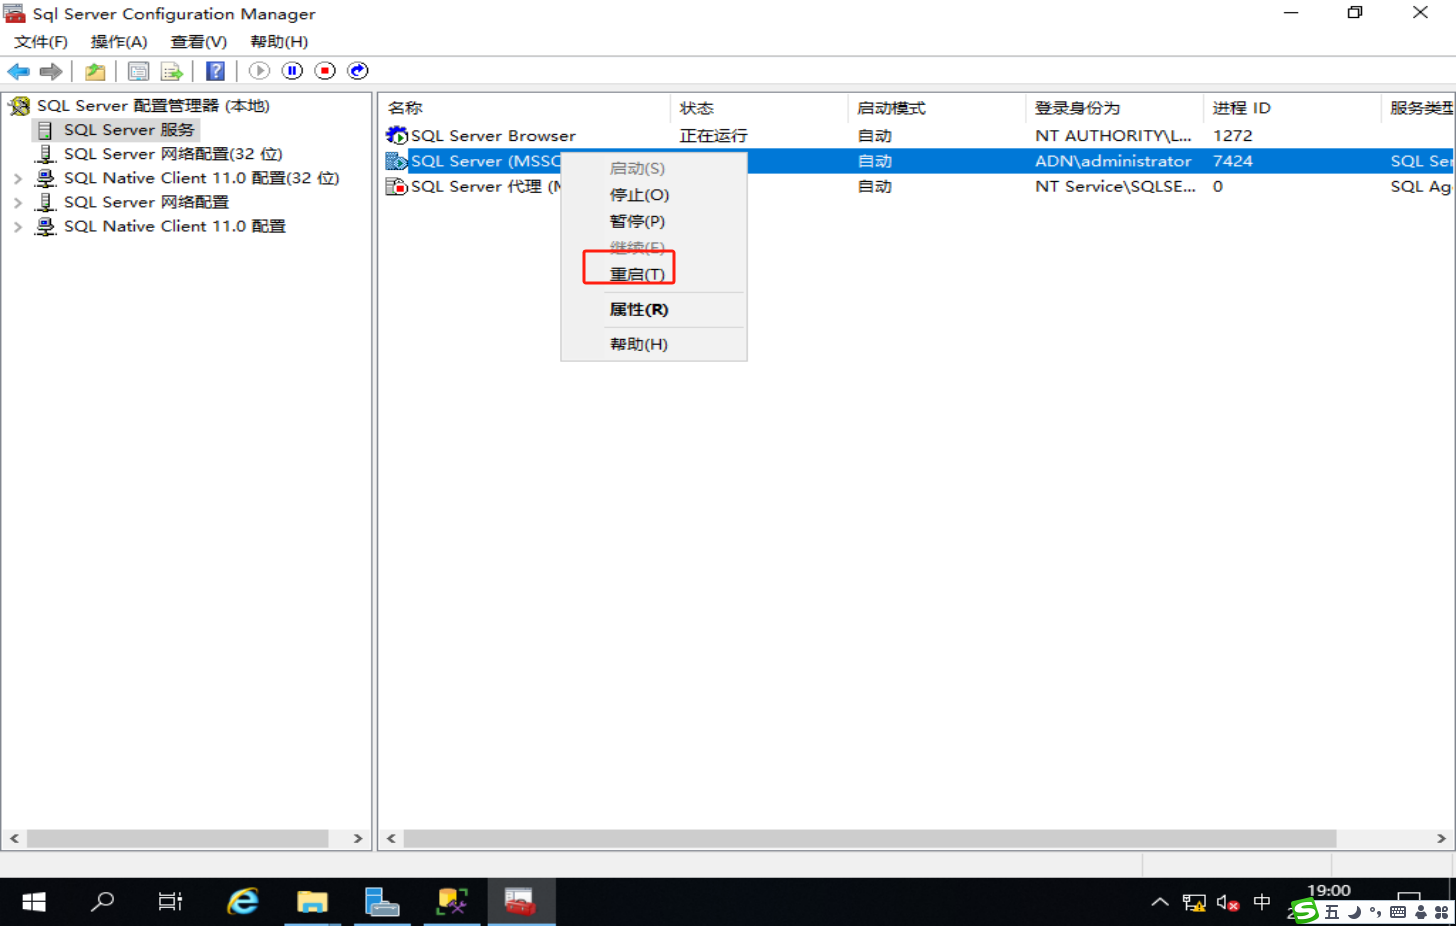Select SQL Server 服务 in the tree
The width and height of the screenshot is (1456, 926).
pos(129,130)
